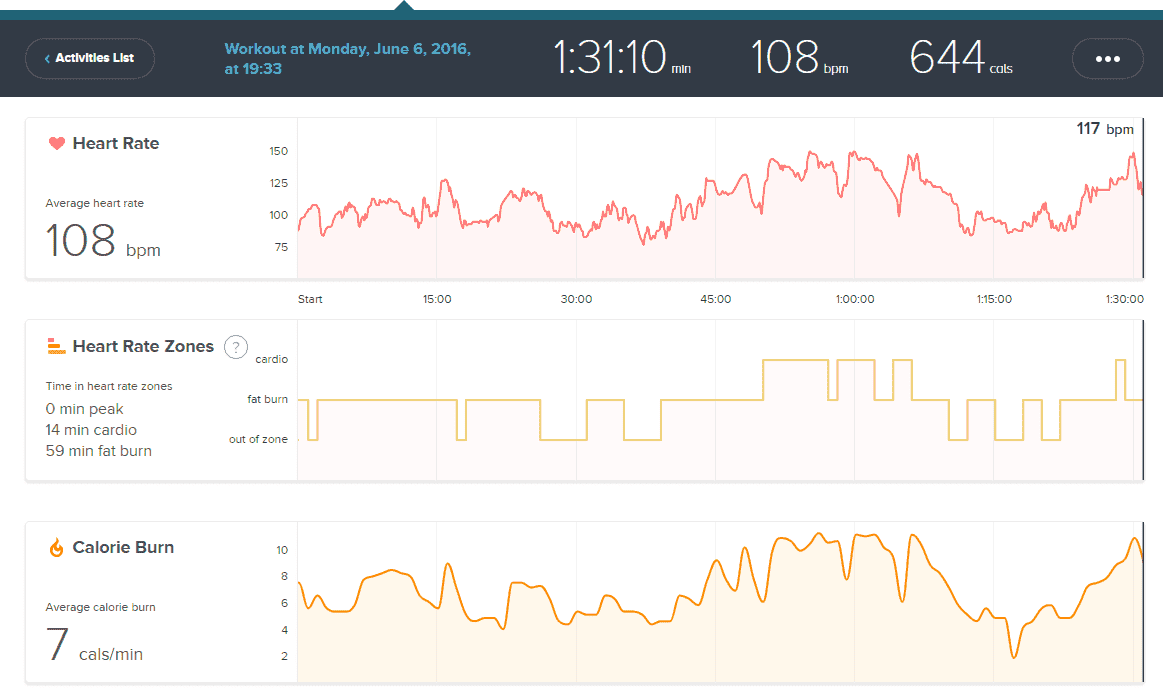1163x698 pixels.
Task: Click the 45:00 mark on time axis
Action: coord(715,299)
